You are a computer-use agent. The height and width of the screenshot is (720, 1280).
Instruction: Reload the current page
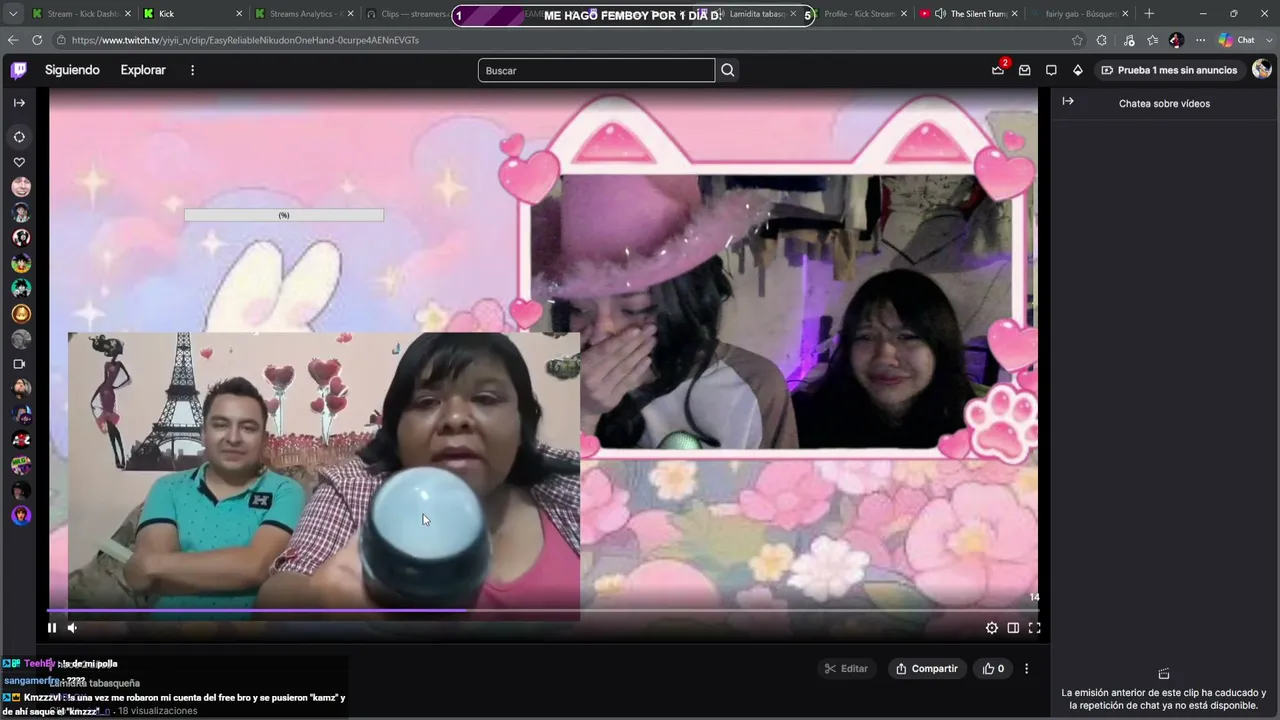click(37, 40)
